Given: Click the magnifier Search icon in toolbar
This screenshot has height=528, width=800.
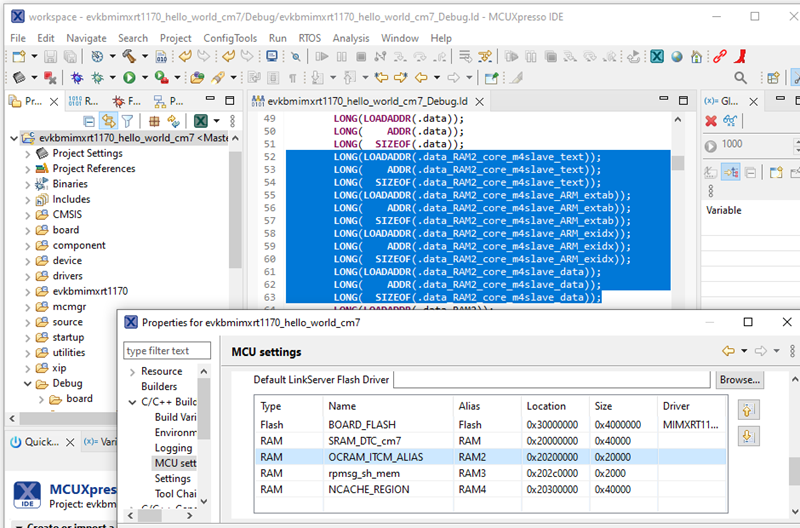Looking at the screenshot, I should click(740, 78).
